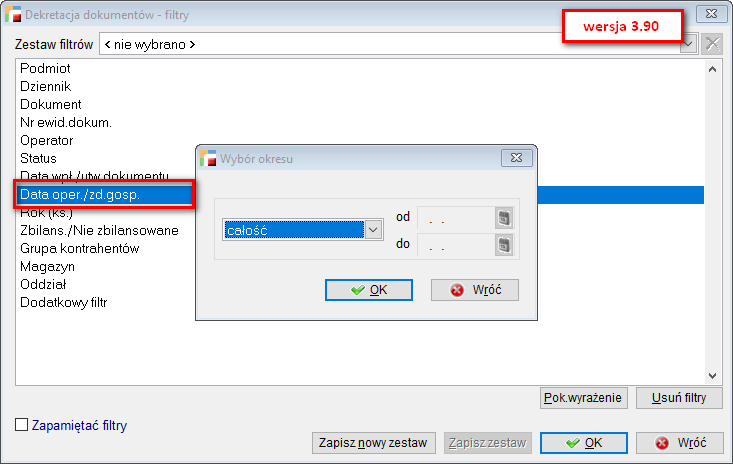
Task: Open the Zestaw filtrów dropdown
Action: [x=688, y=45]
